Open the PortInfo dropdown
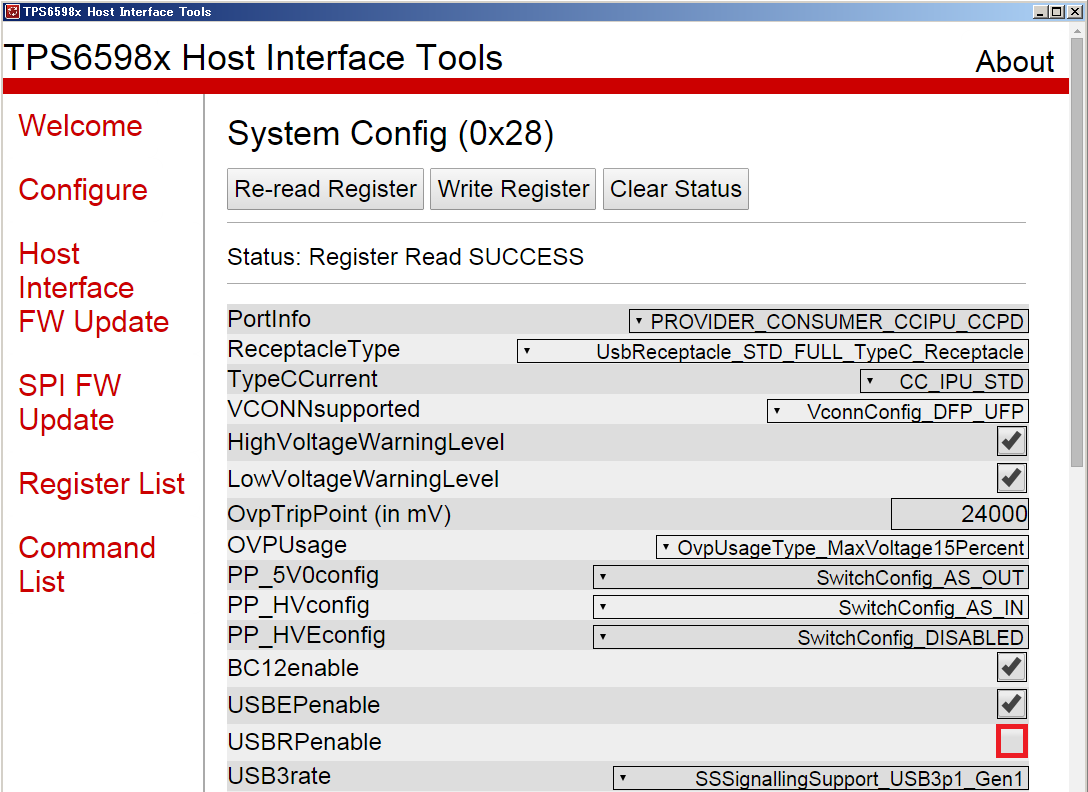1088x792 pixels. 828,321
